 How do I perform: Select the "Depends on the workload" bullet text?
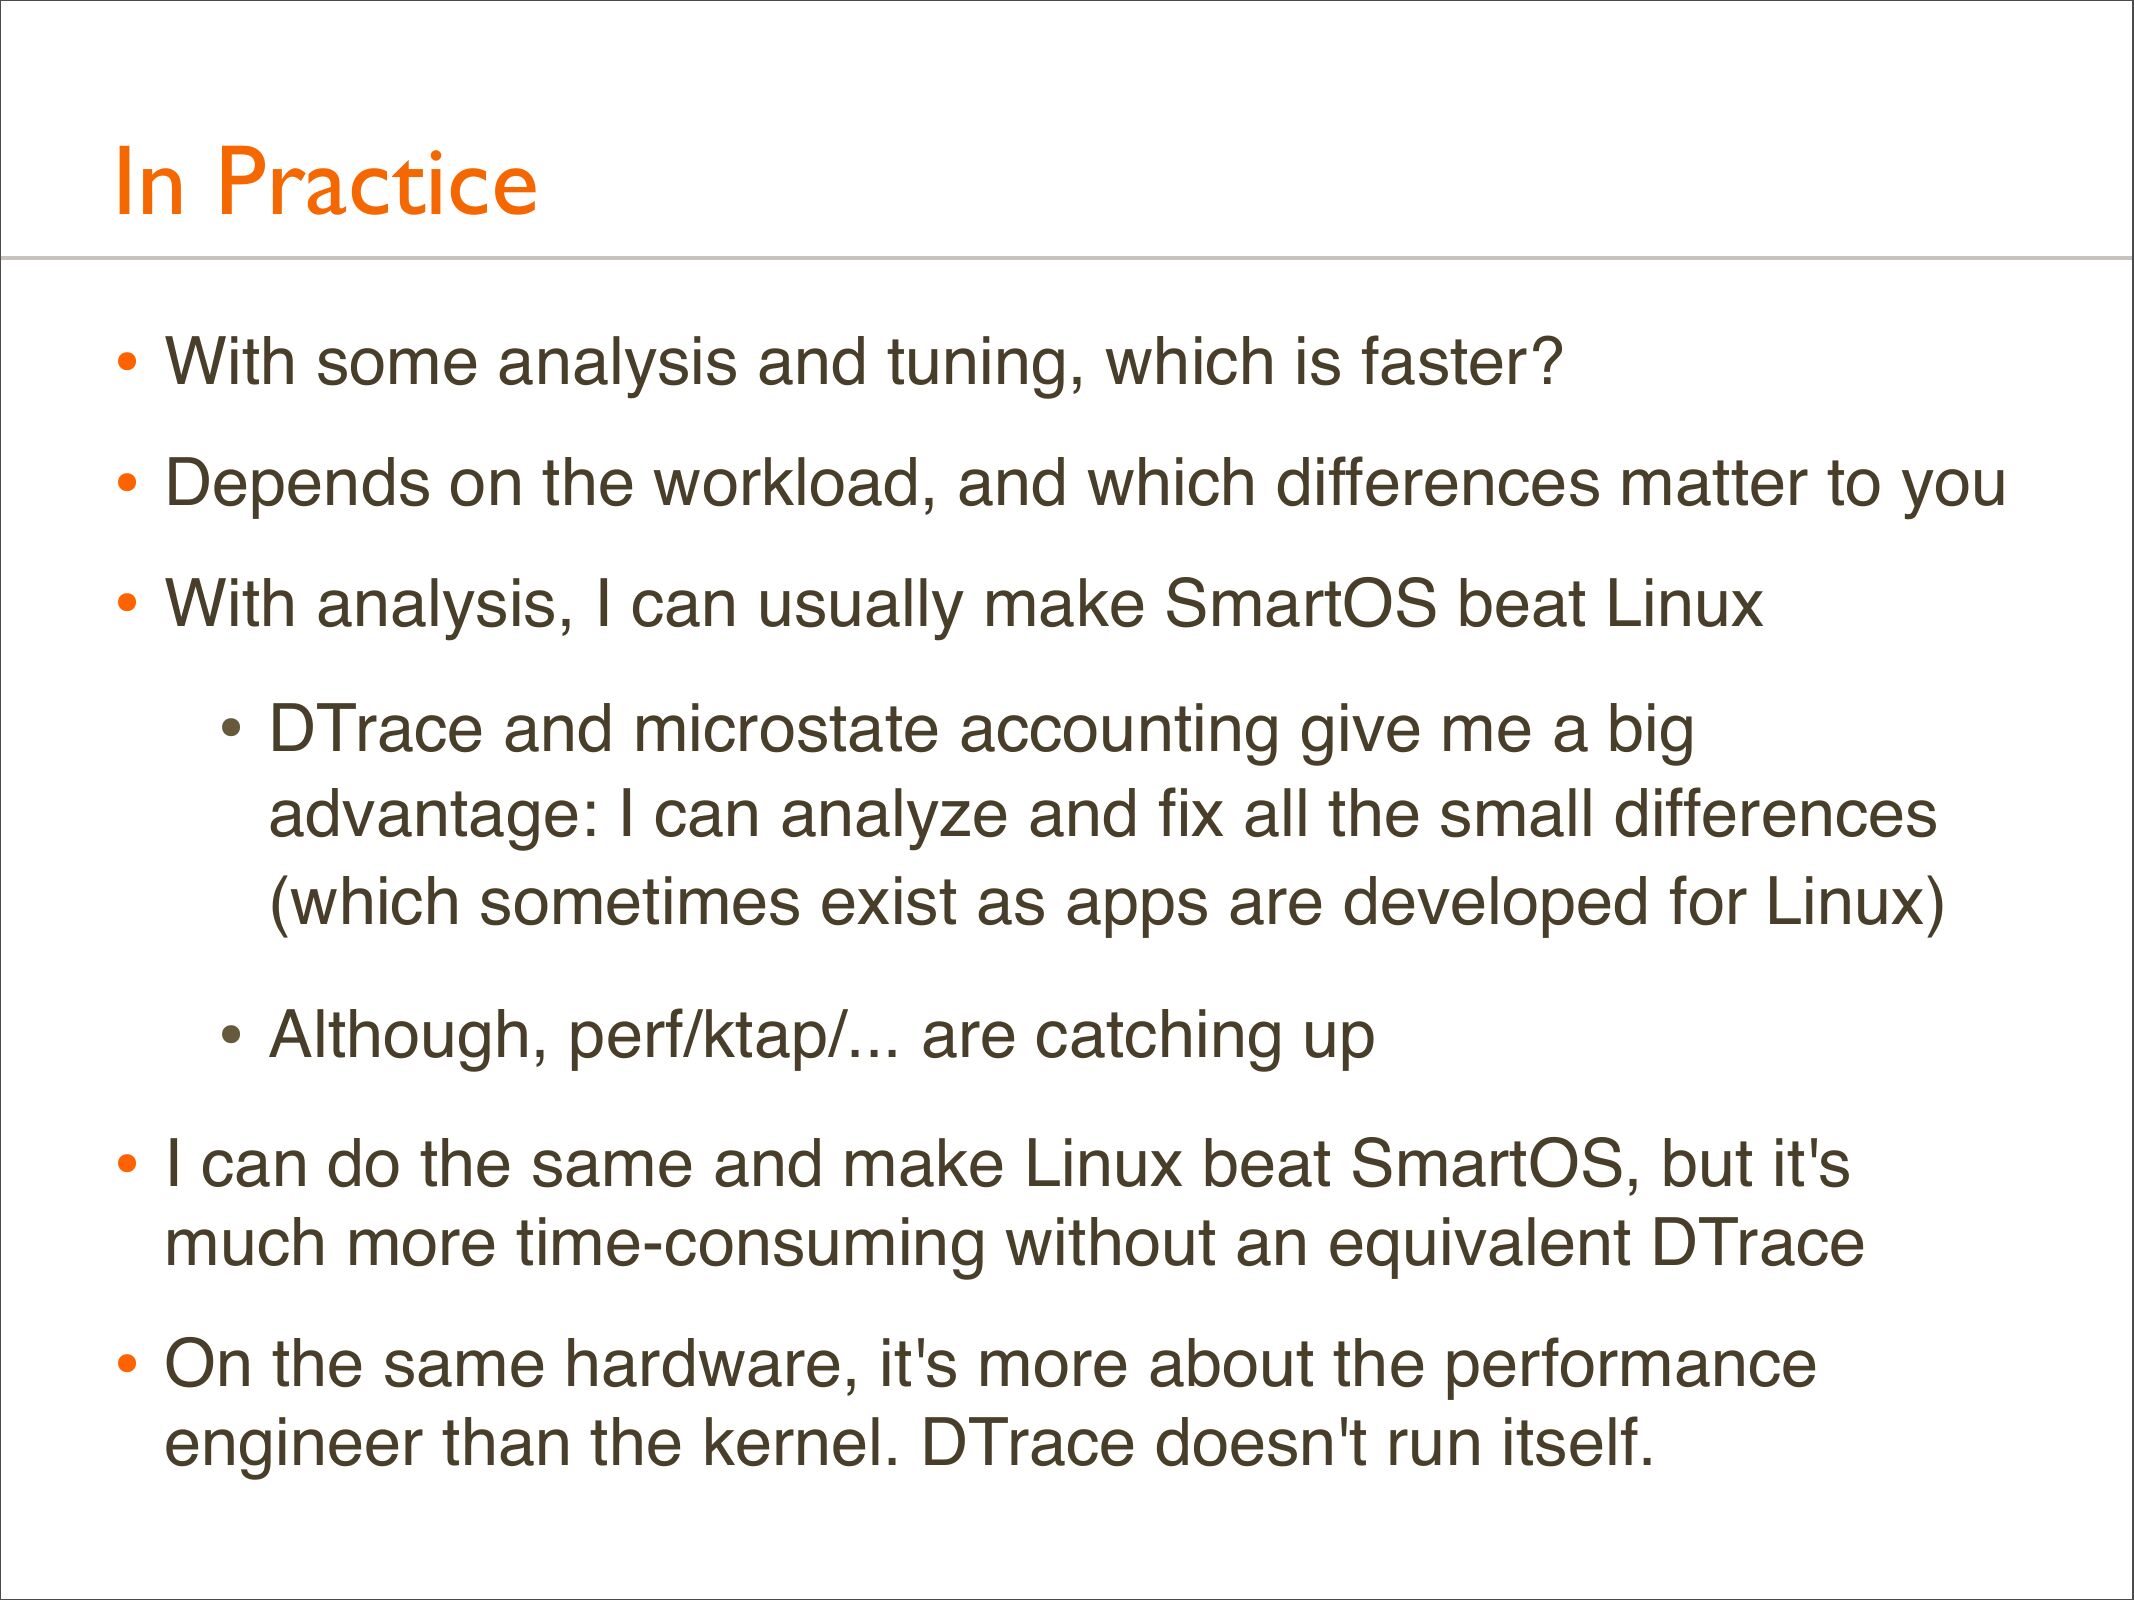pyautogui.click(x=1085, y=483)
